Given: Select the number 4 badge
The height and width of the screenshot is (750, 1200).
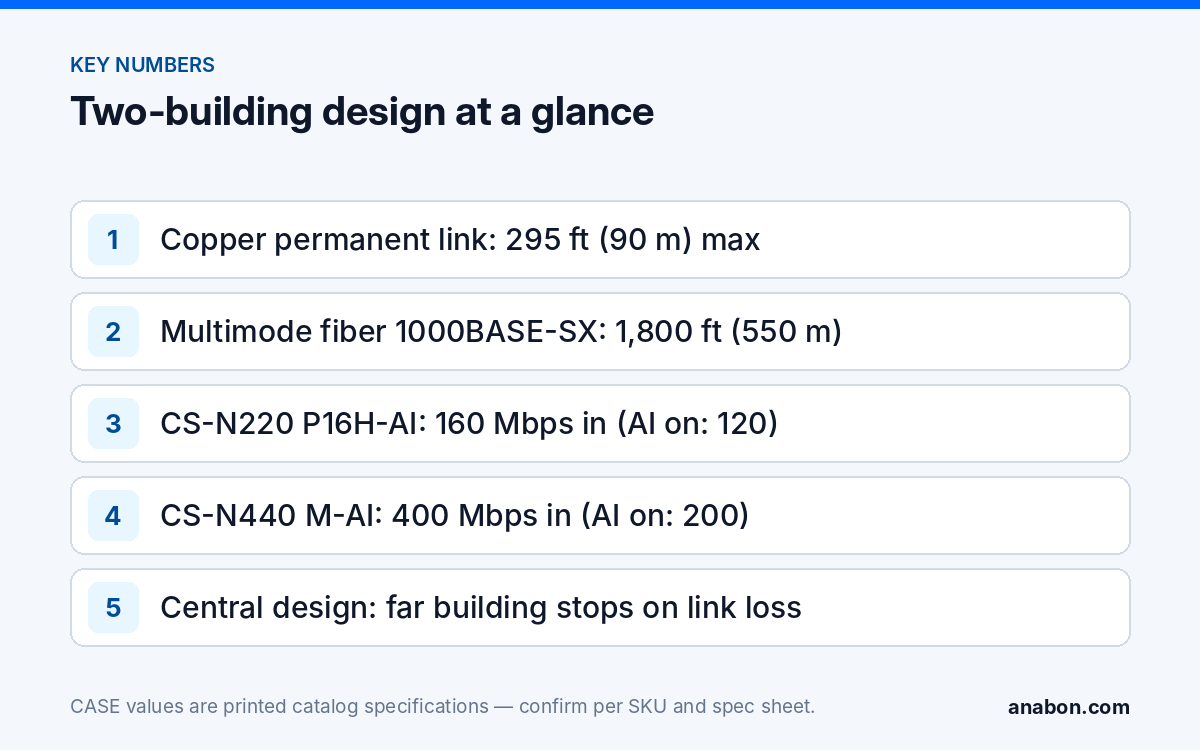Looking at the screenshot, I should pyautogui.click(x=113, y=516).
